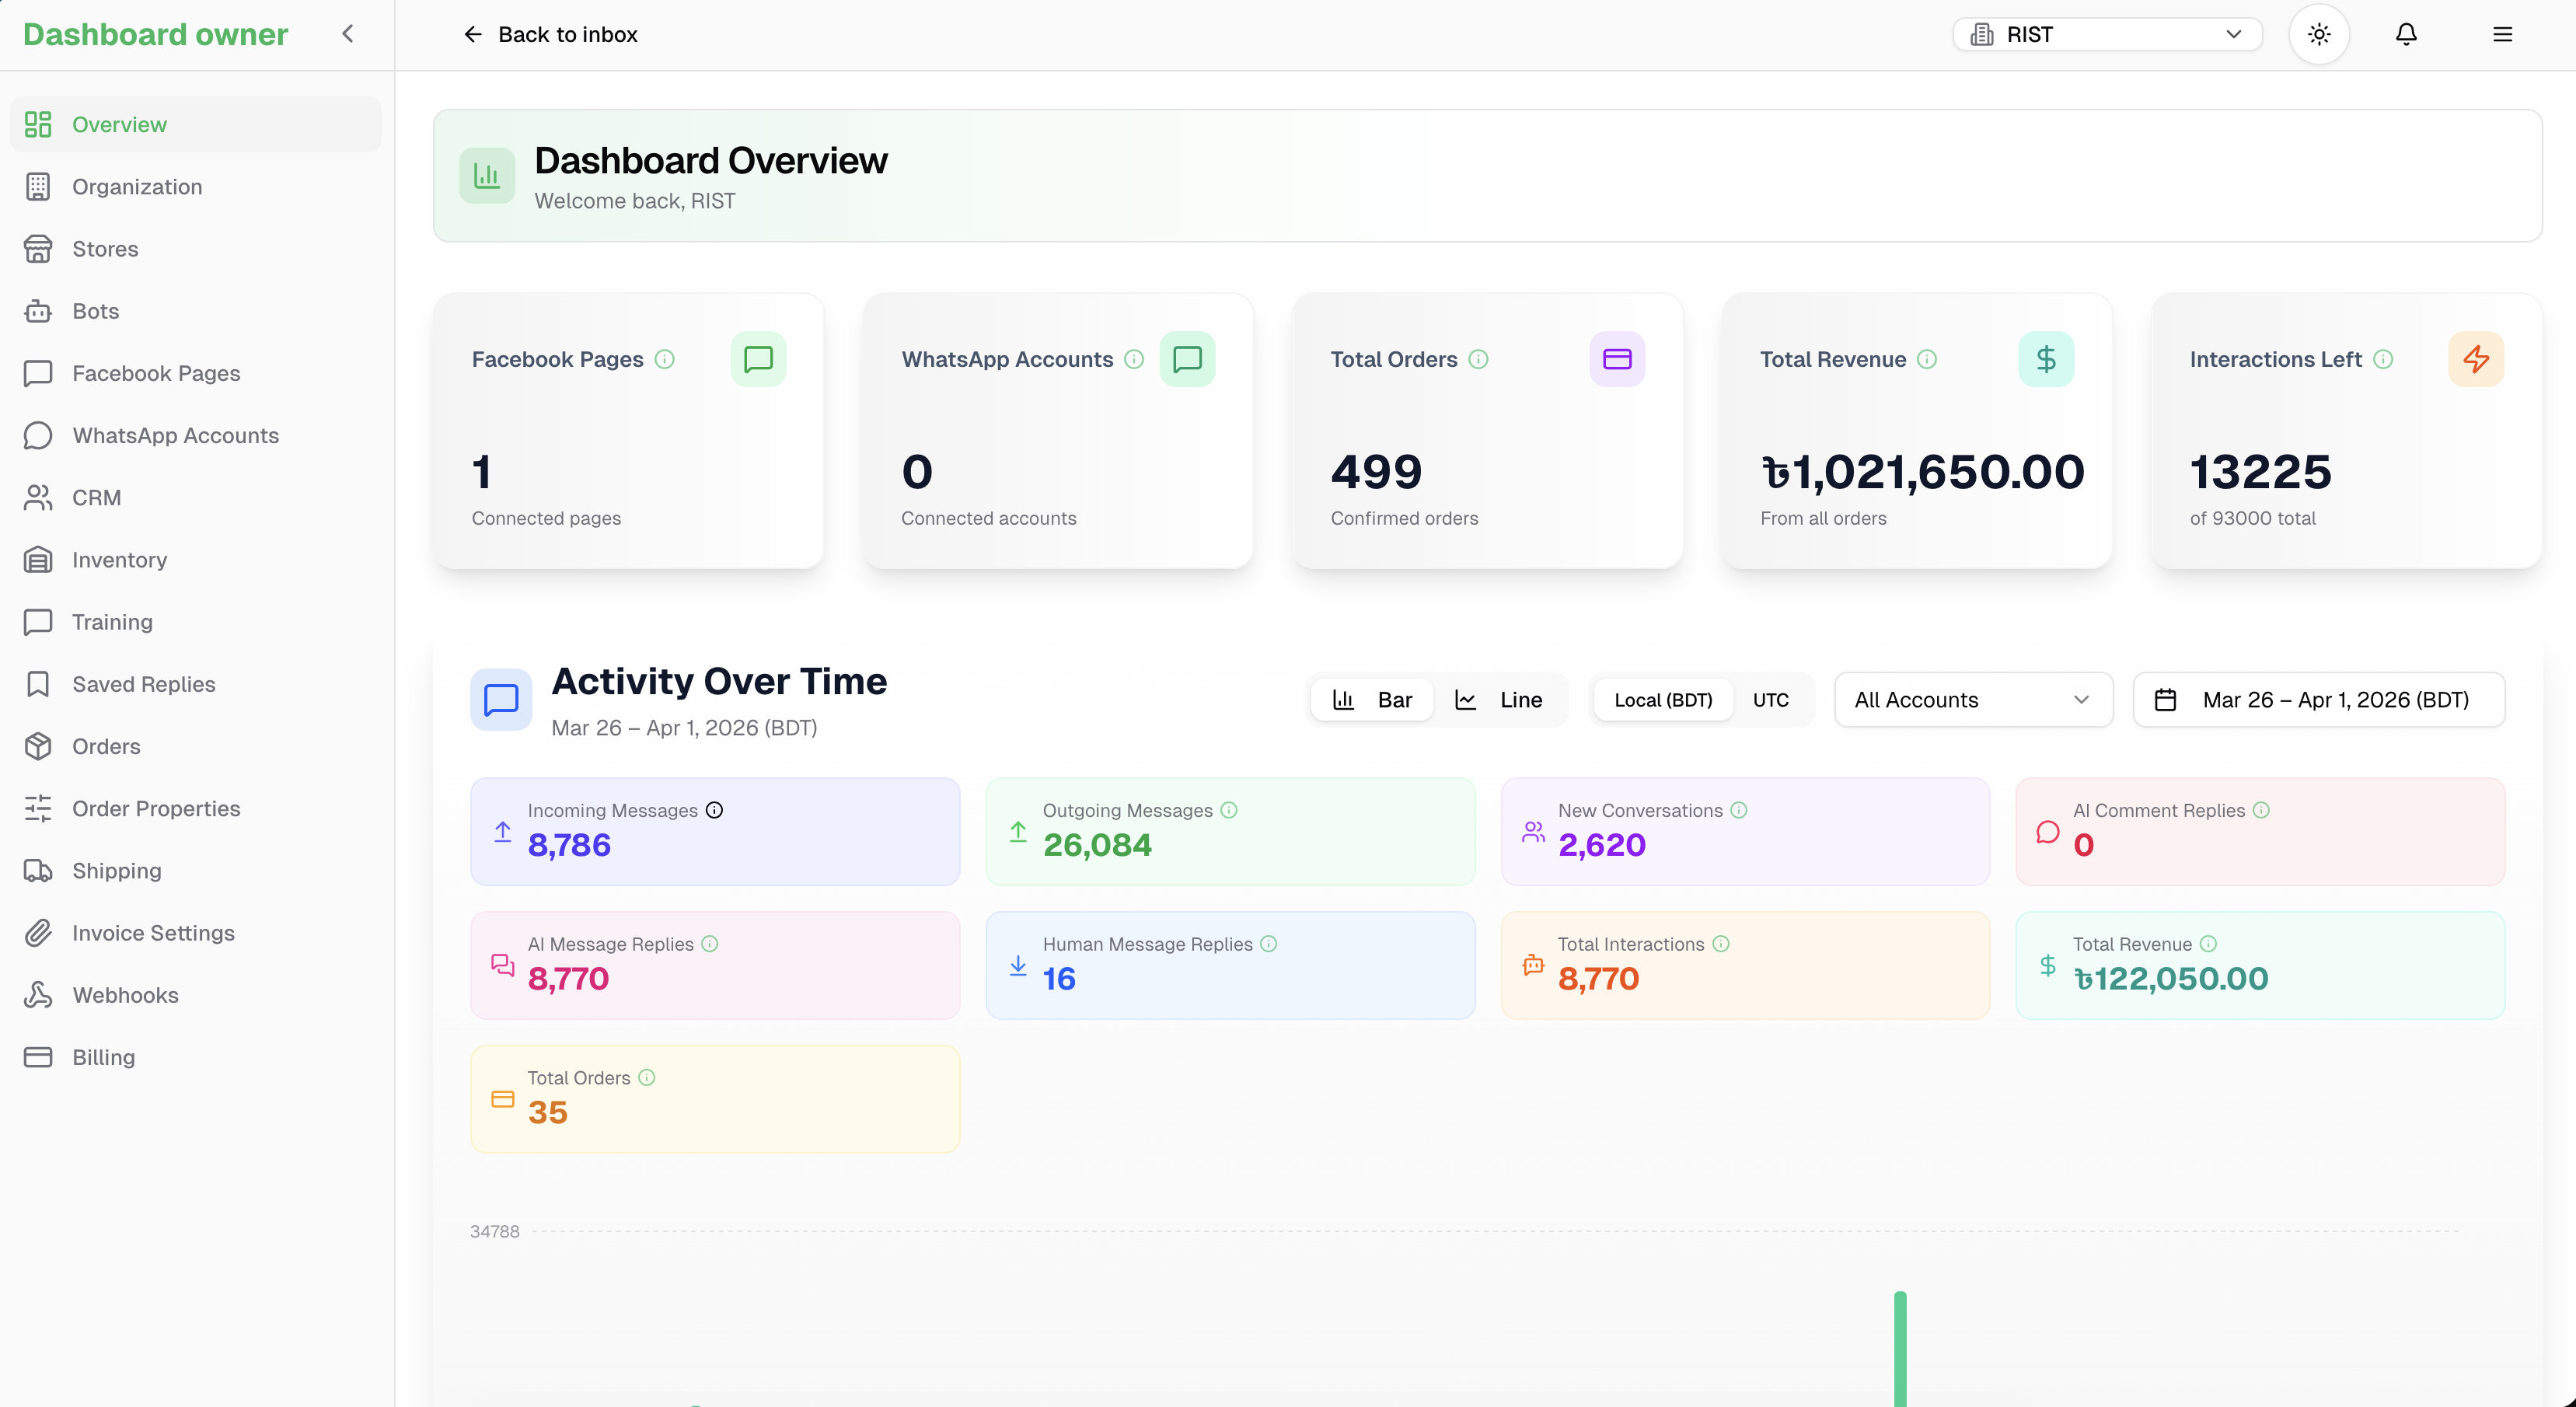
Task: Click the notification bell icon
Action: (2406, 34)
